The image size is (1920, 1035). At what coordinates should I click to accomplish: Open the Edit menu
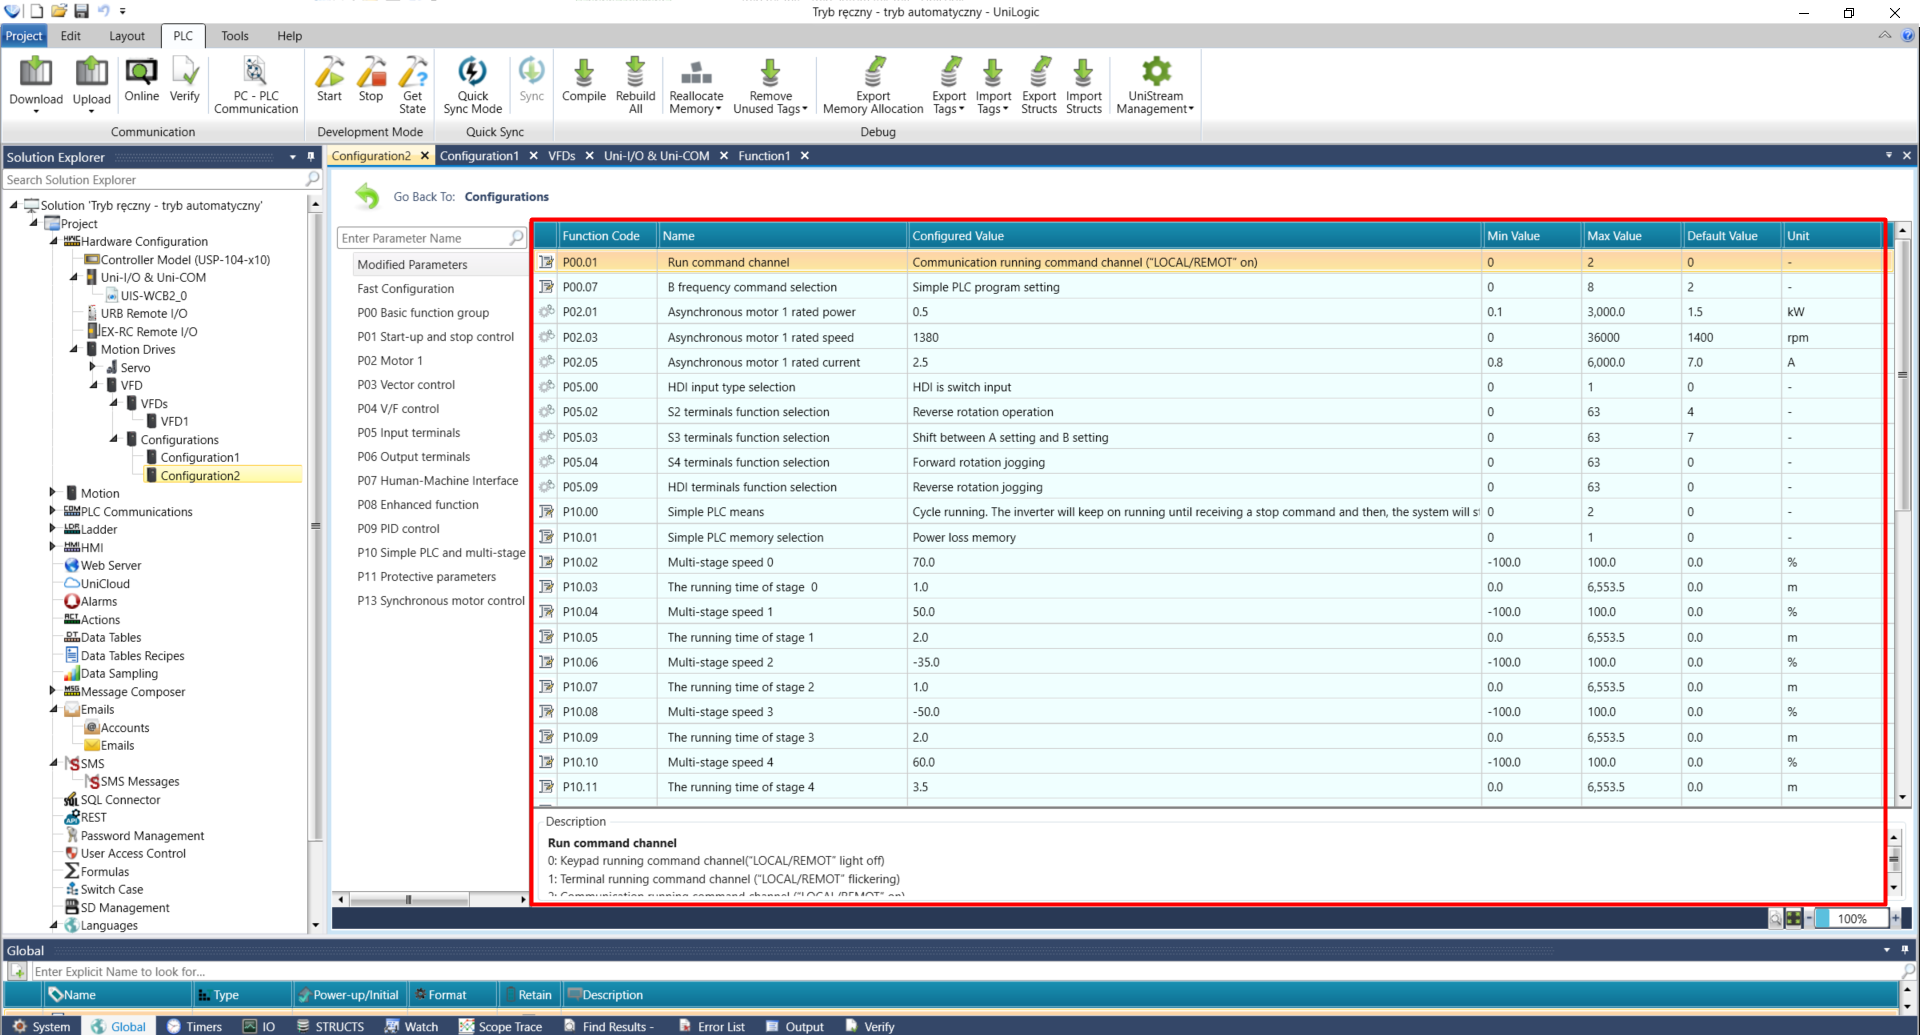(x=70, y=36)
